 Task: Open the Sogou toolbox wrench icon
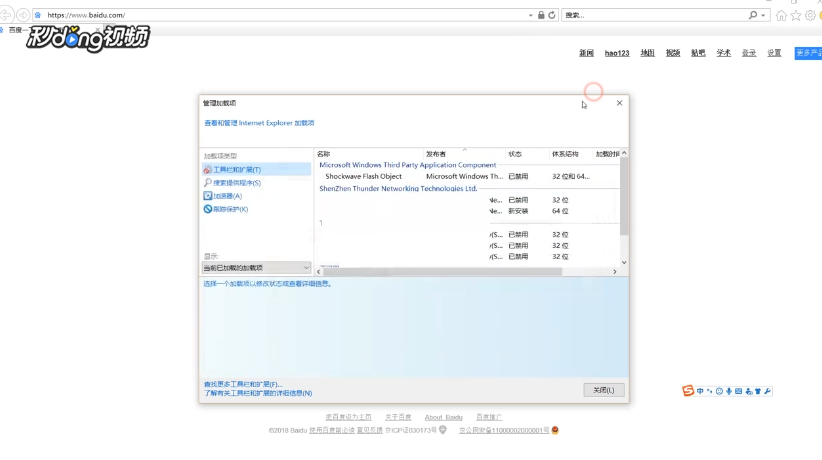click(x=767, y=391)
